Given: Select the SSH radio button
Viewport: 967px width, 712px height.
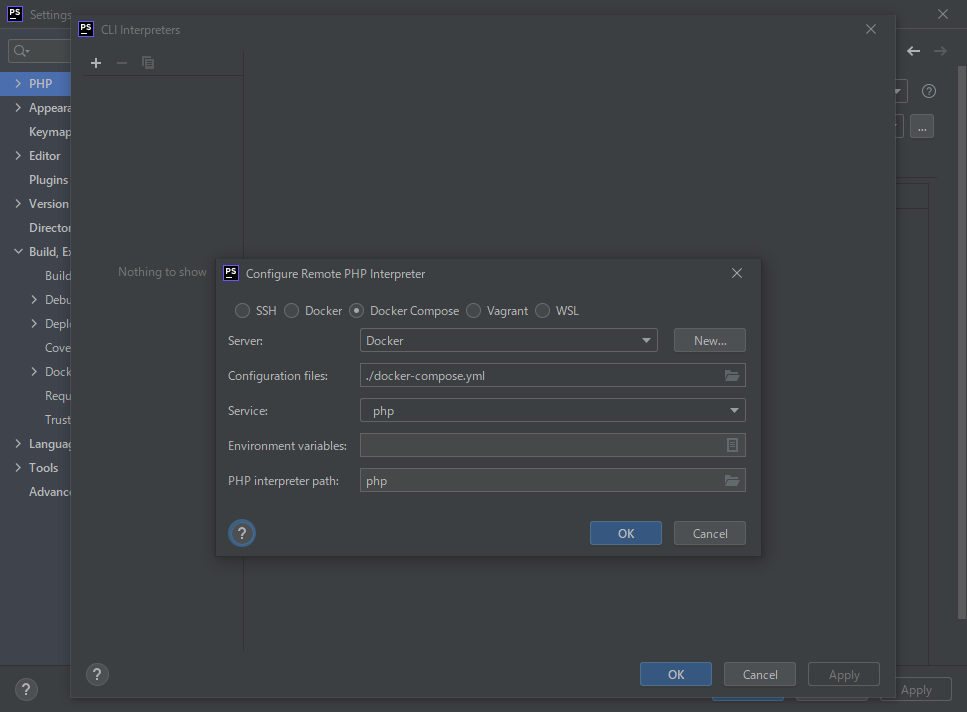Looking at the screenshot, I should pyautogui.click(x=243, y=311).
